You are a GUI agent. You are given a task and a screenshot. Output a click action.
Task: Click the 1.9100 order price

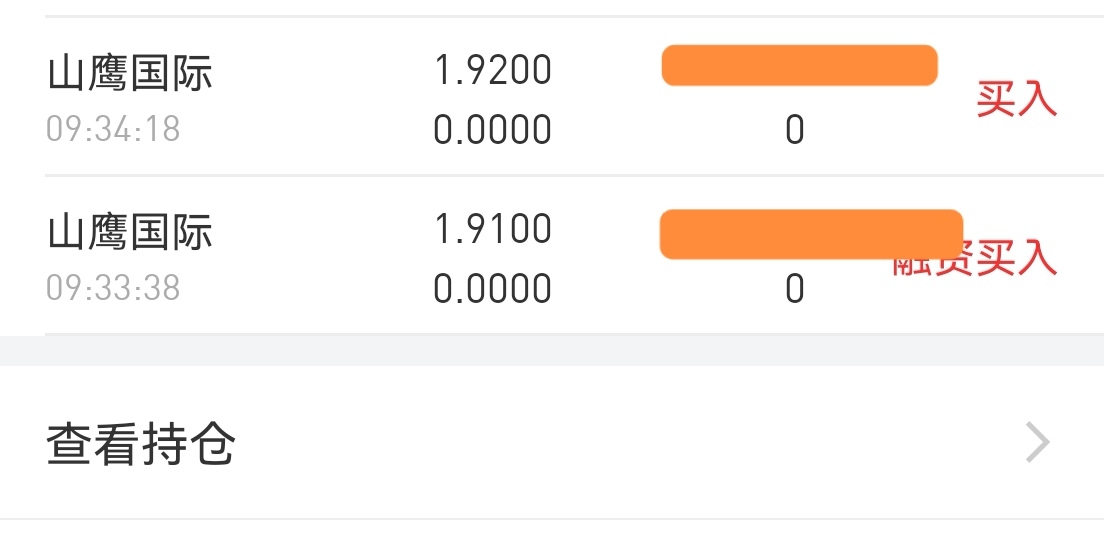point(492,229)
